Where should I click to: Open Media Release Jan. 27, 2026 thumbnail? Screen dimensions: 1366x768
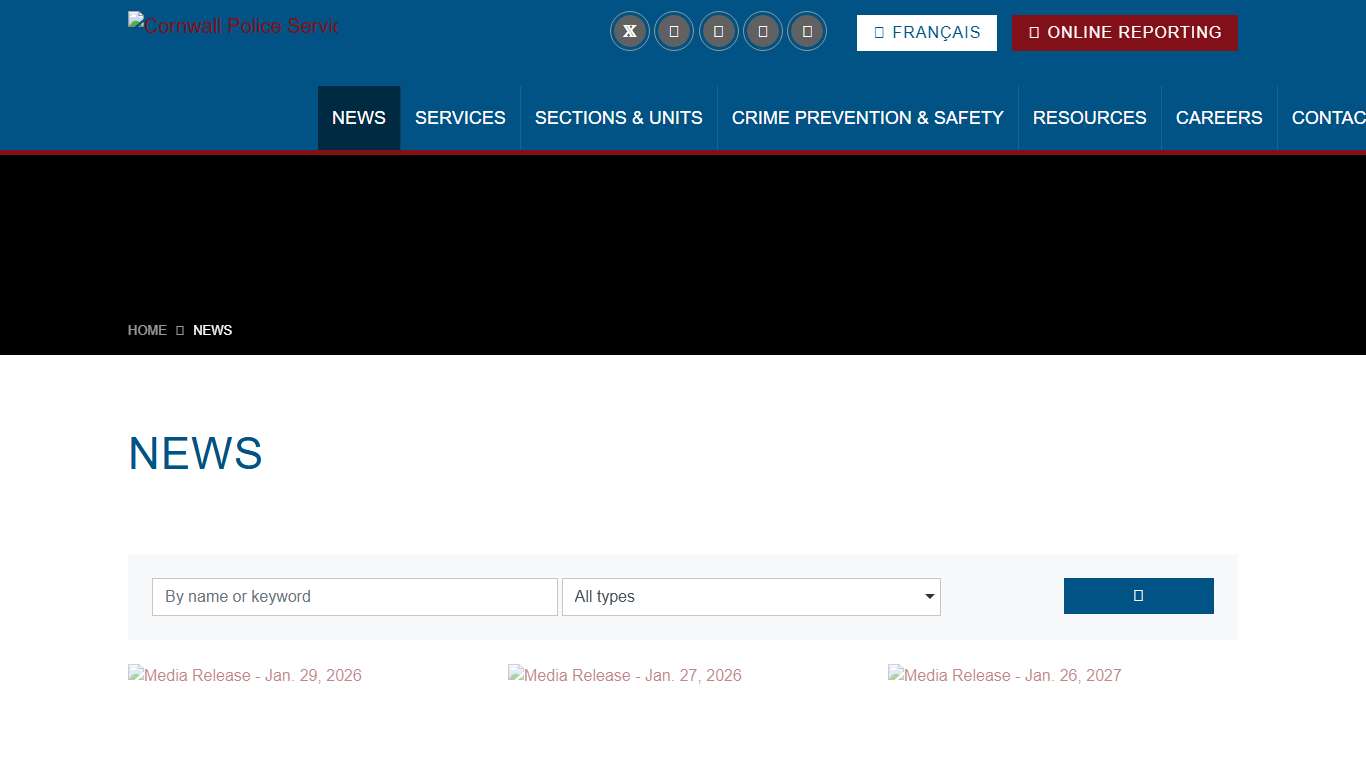click(625, 676)
